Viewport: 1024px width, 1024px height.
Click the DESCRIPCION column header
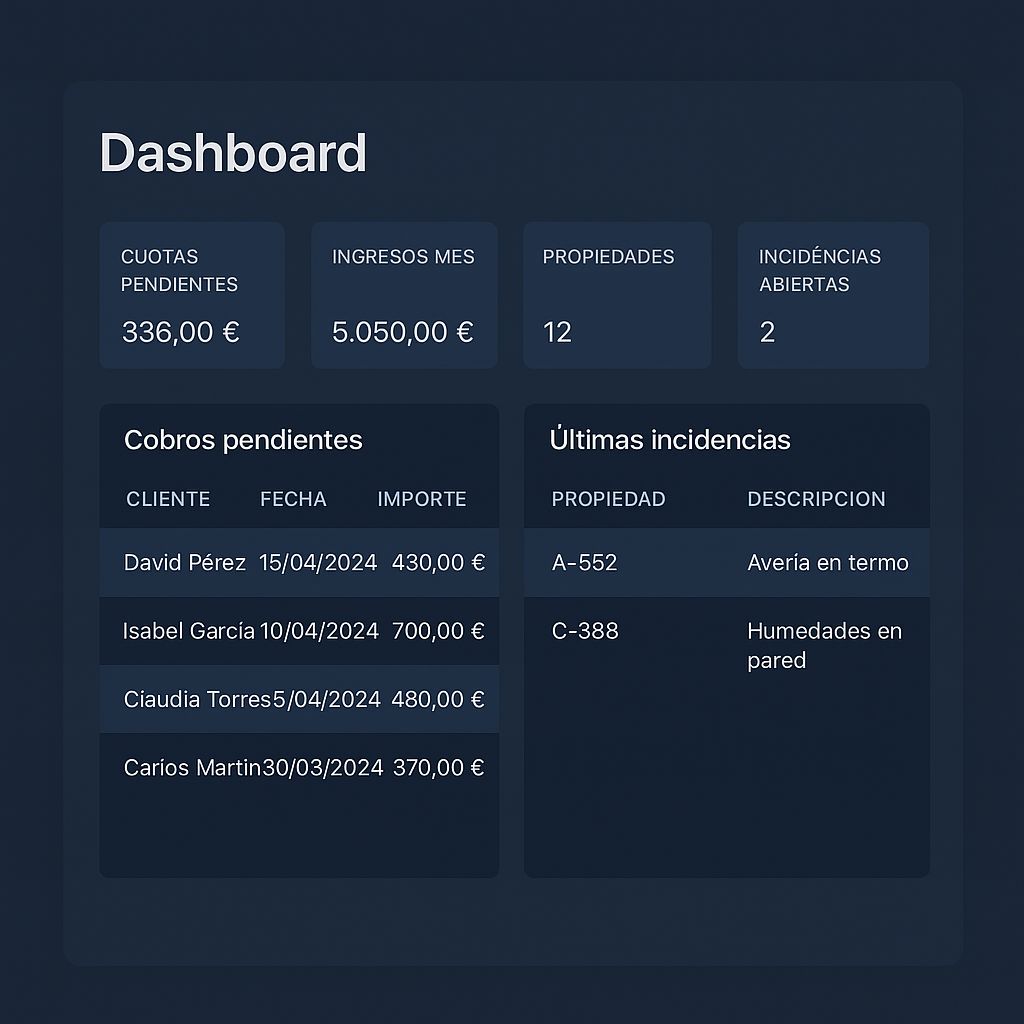pos(816,499)
